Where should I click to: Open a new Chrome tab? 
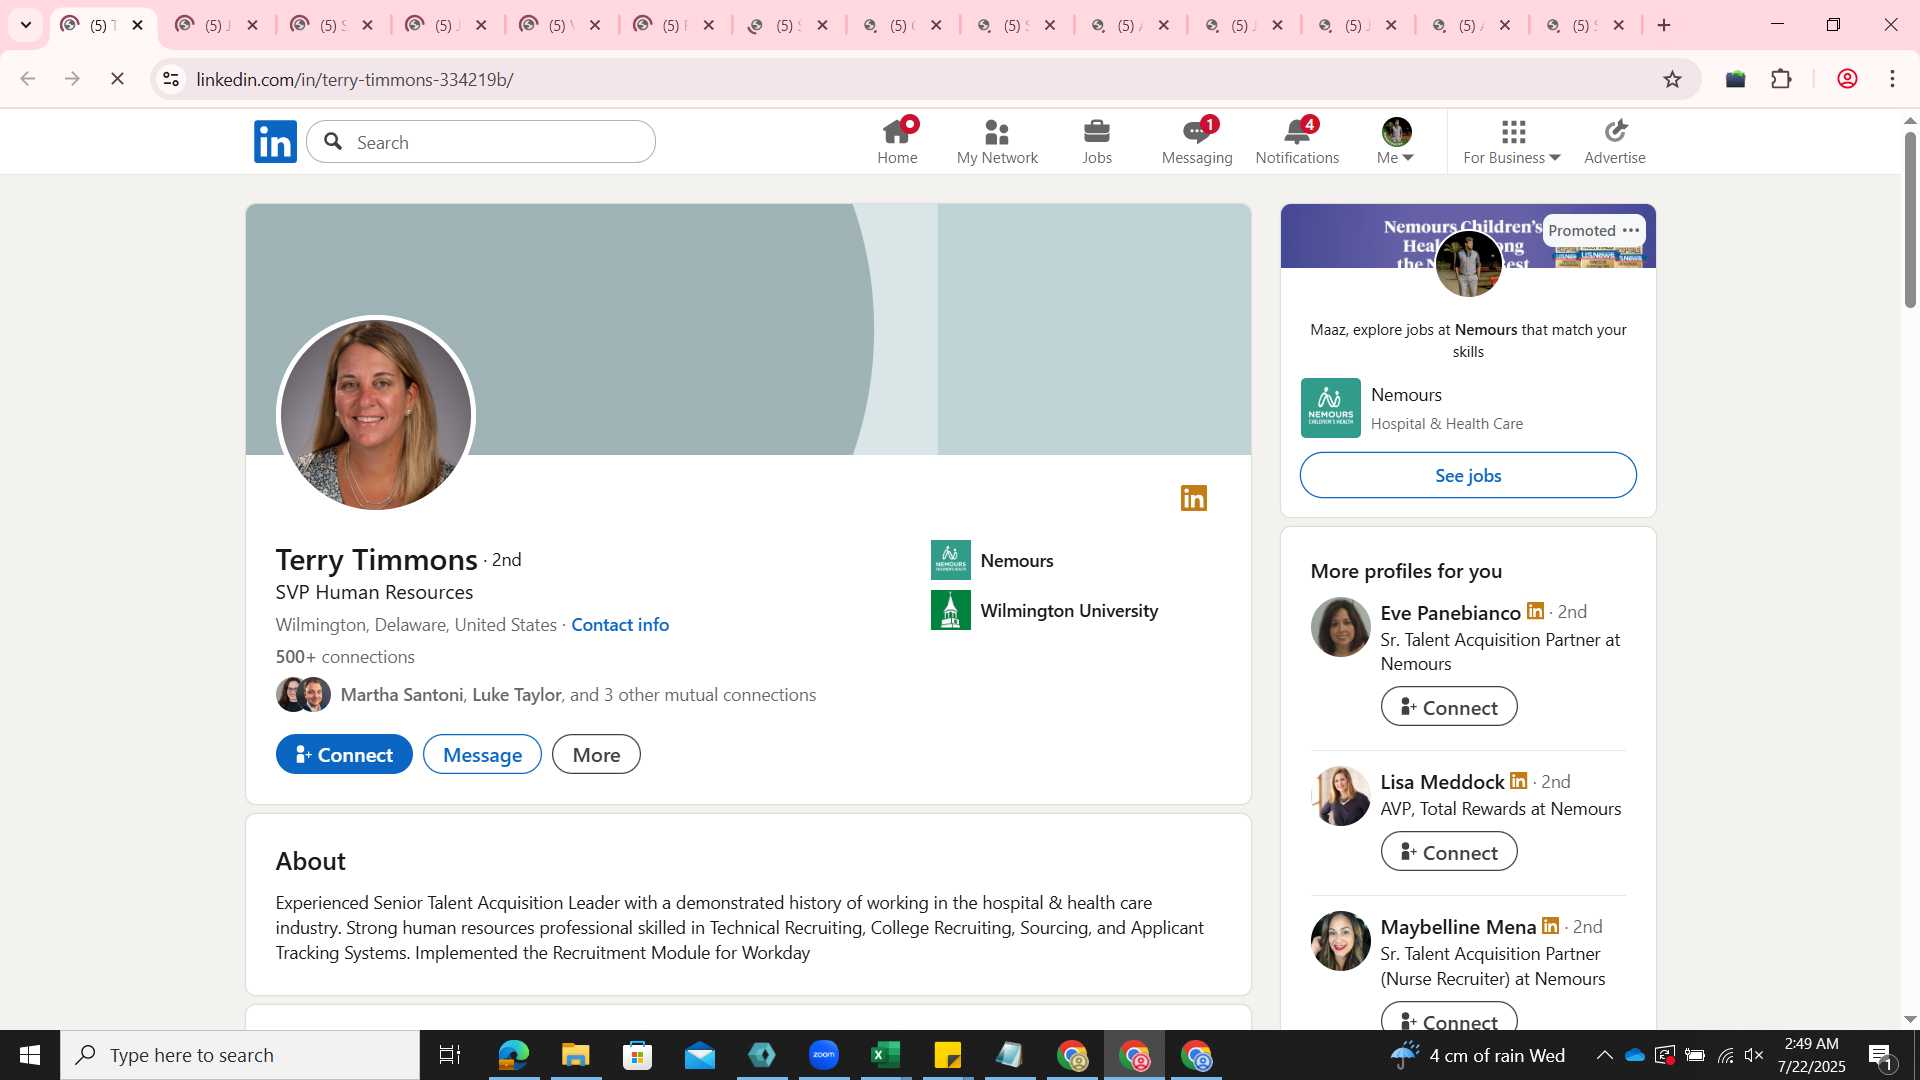(x=1664, y=25)
